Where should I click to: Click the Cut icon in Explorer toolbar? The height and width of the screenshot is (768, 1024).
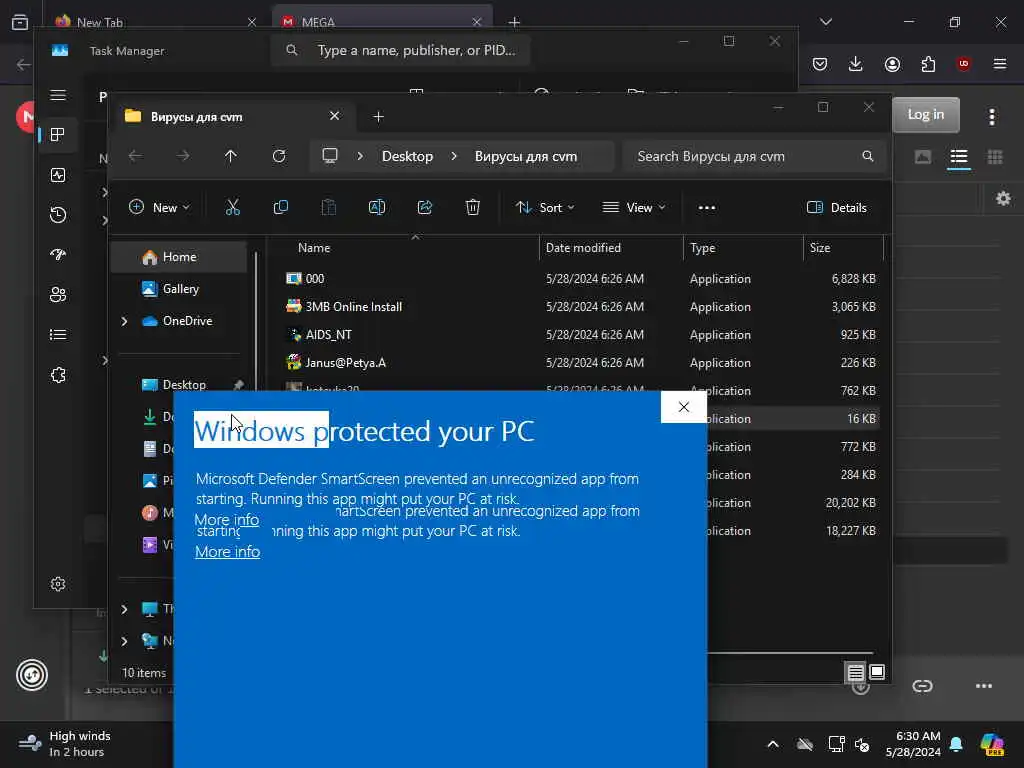point(232,208)
